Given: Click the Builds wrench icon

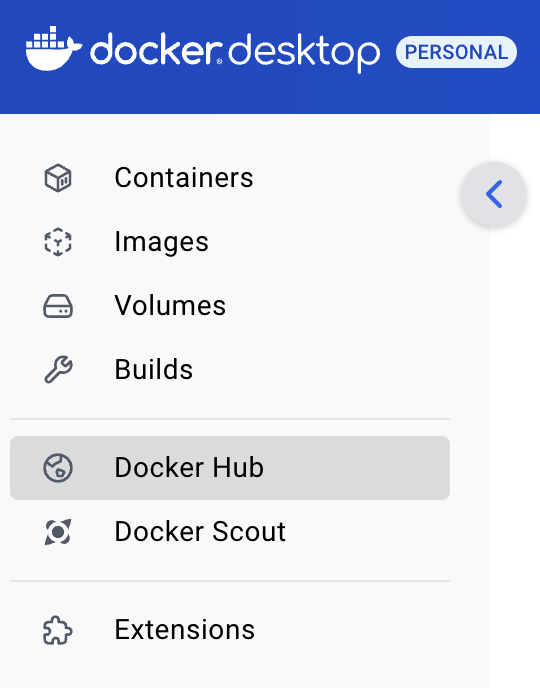Looking at the screenshot, I should point(58,369).
